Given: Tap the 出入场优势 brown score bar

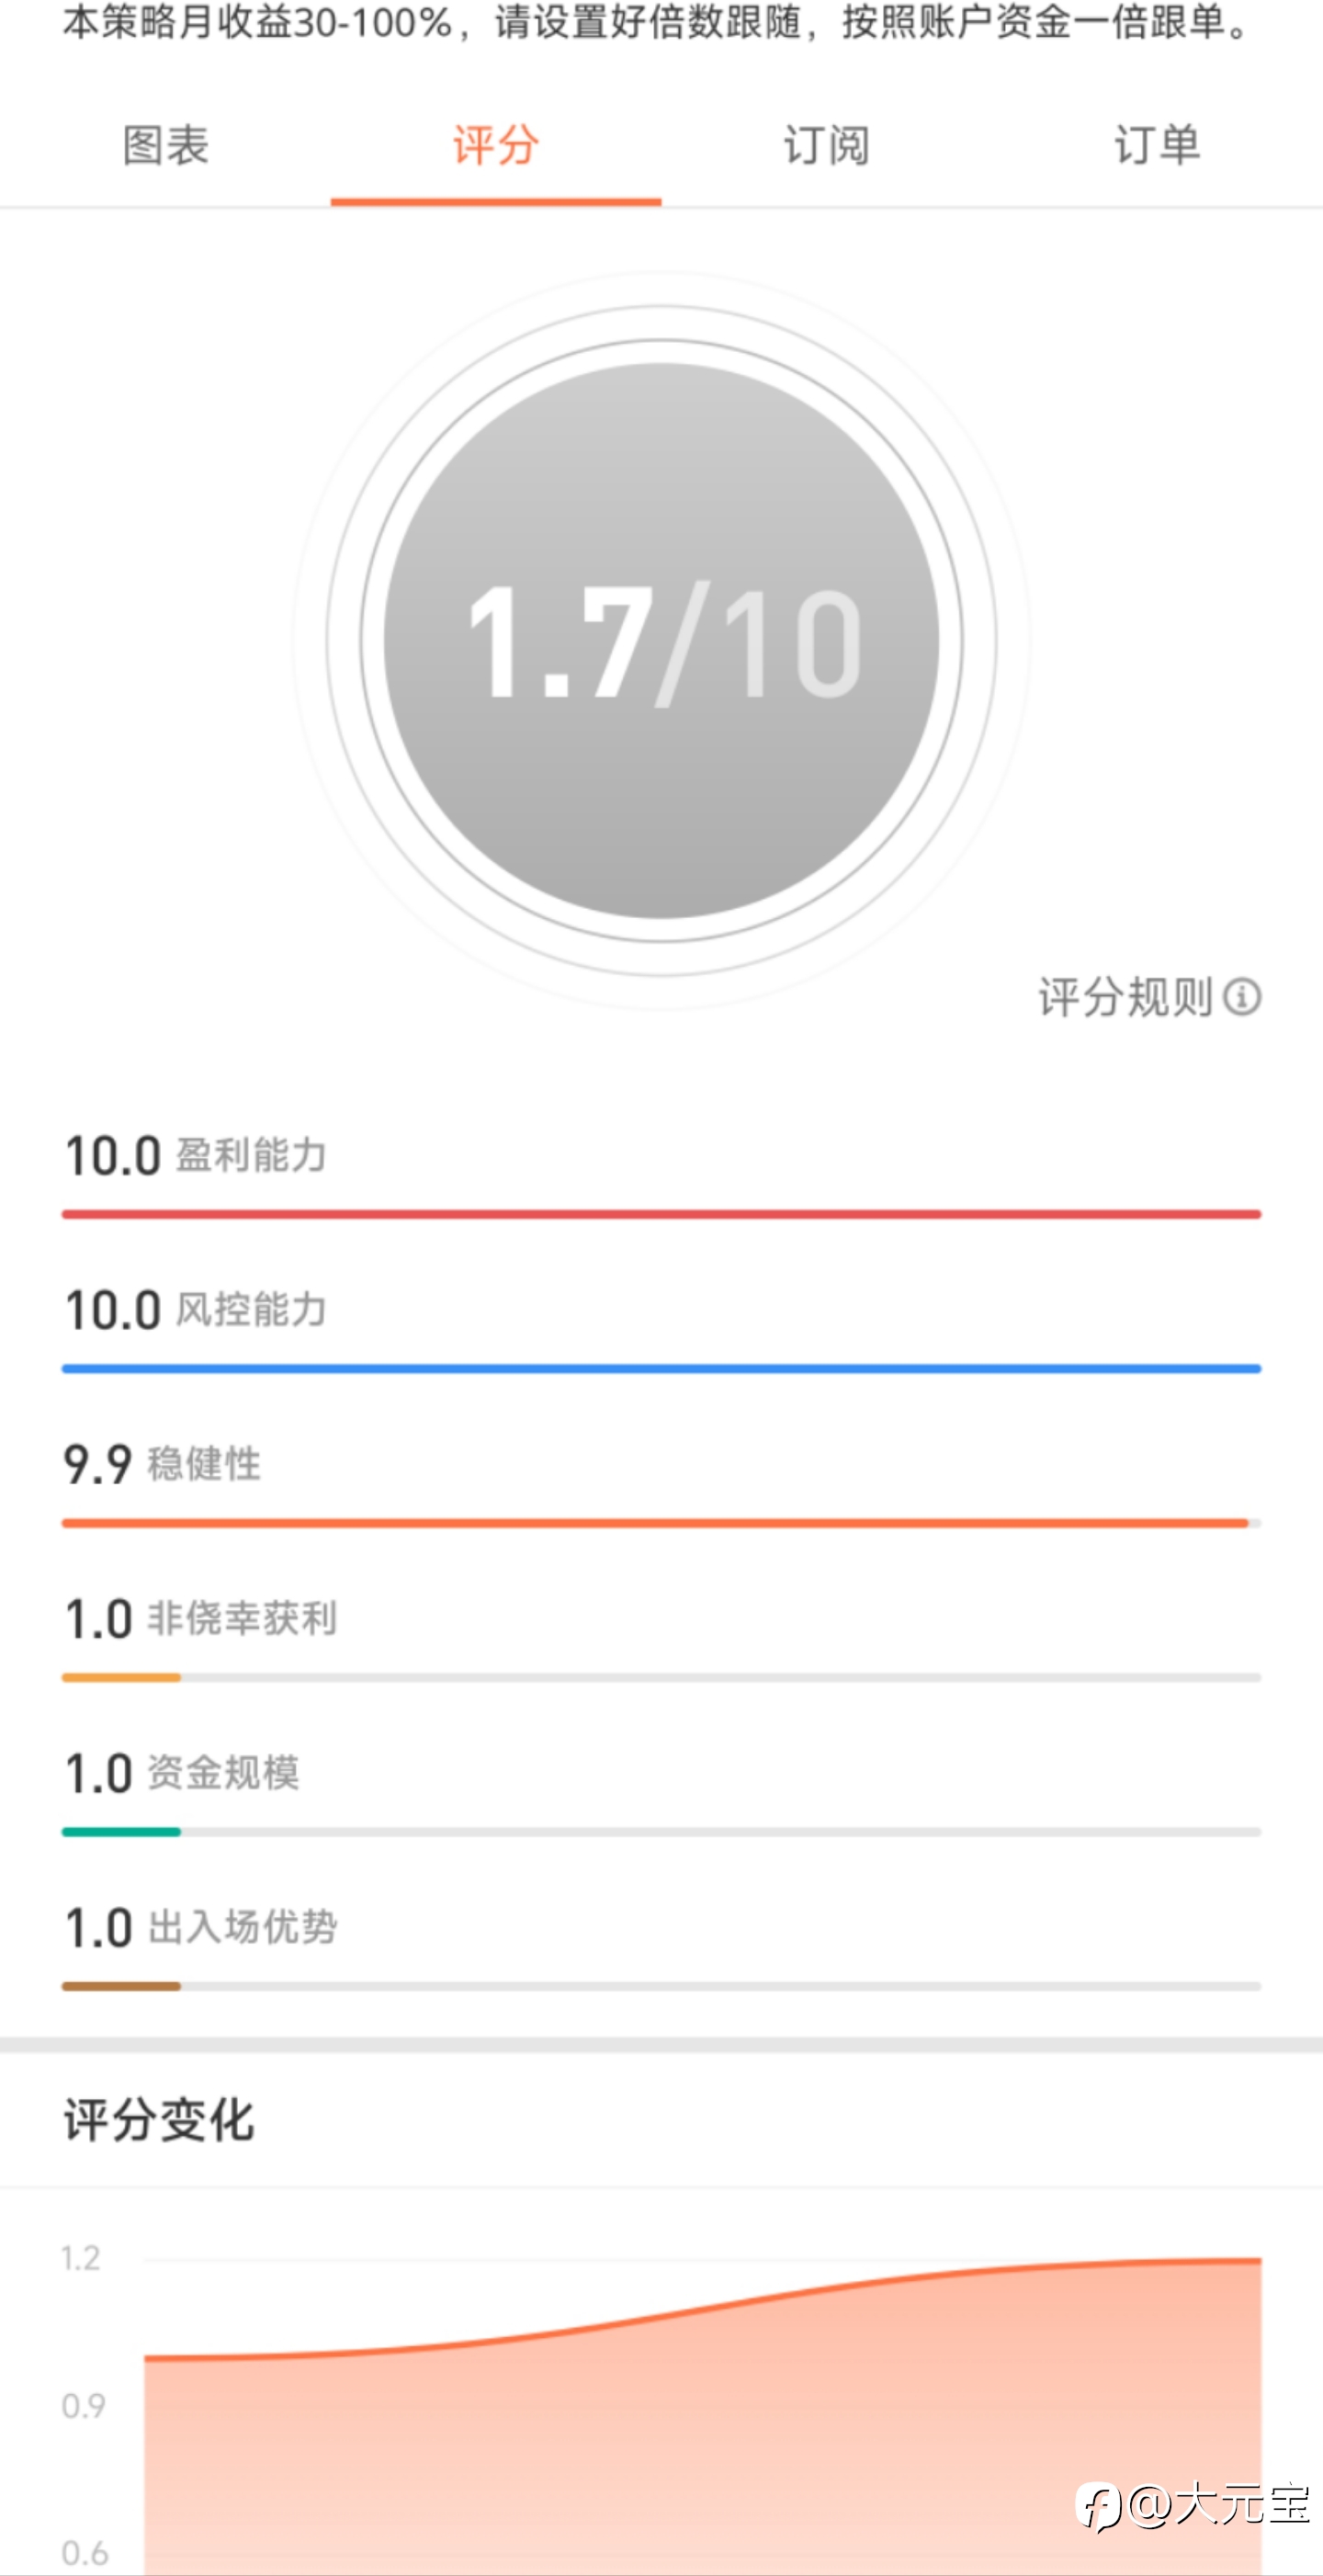Looking at the screenshot, I should click(661, 1986).
